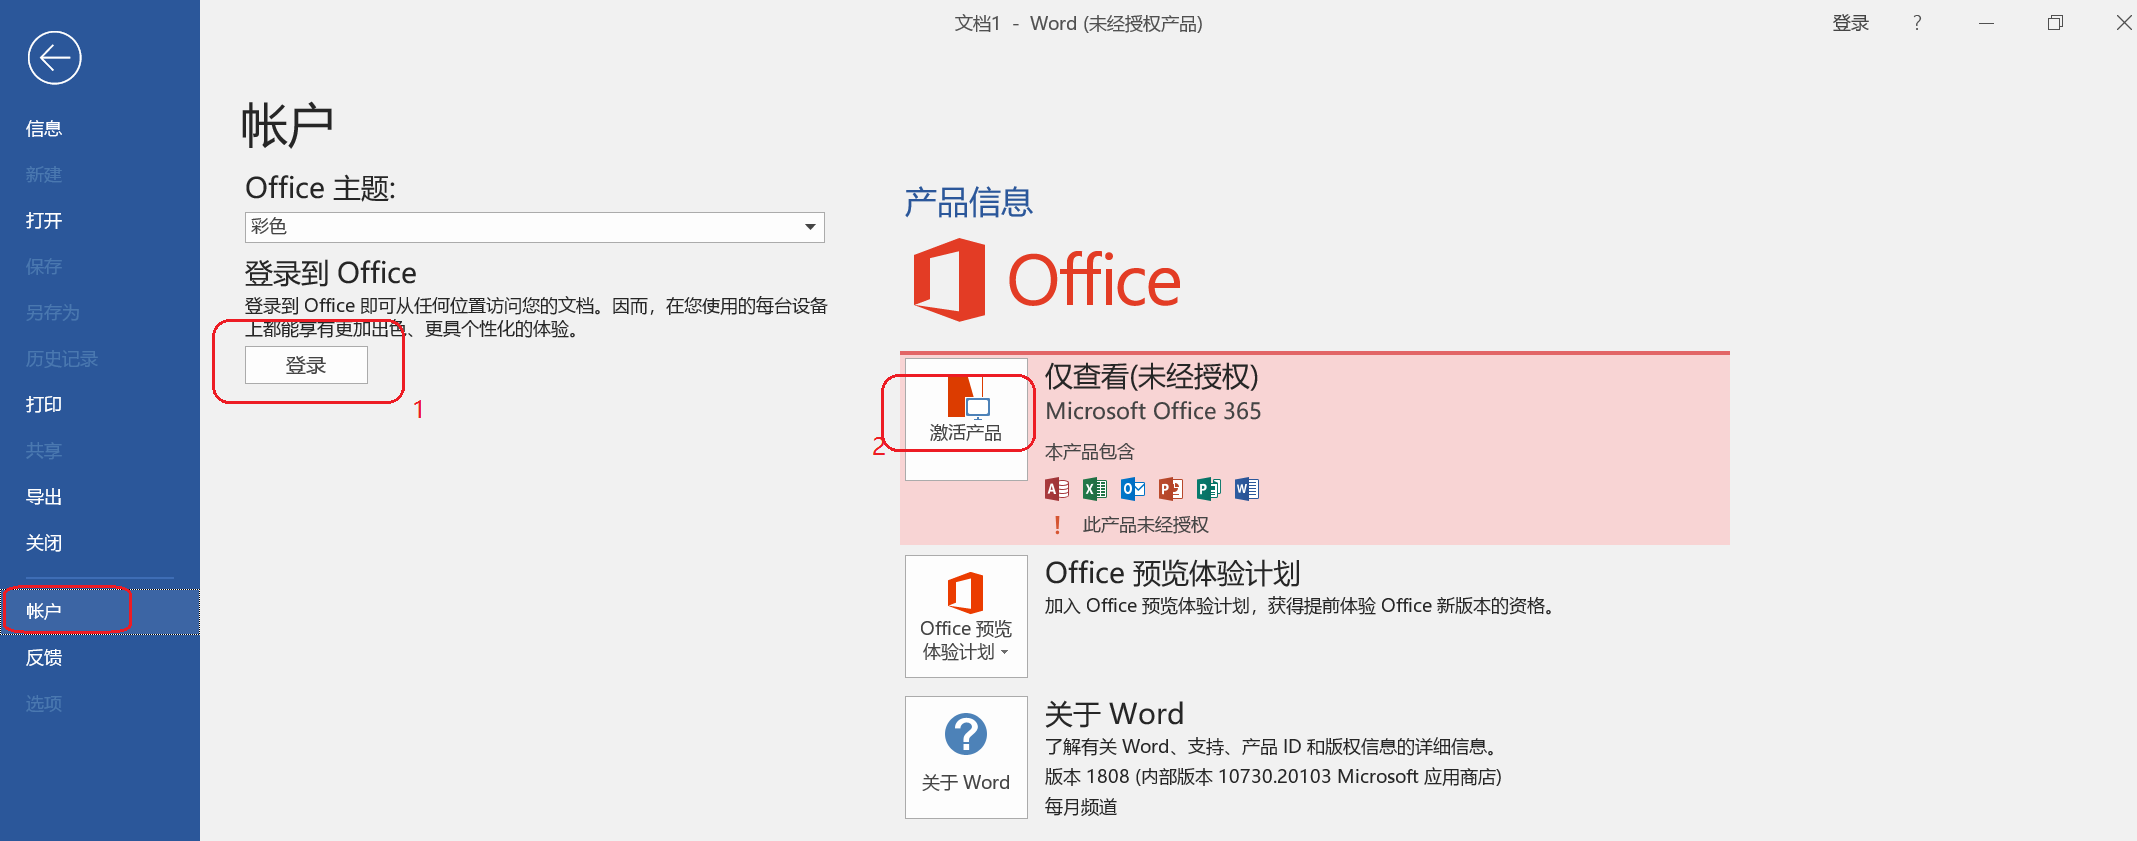Click the Word app icon in product list

[1247, 489]
